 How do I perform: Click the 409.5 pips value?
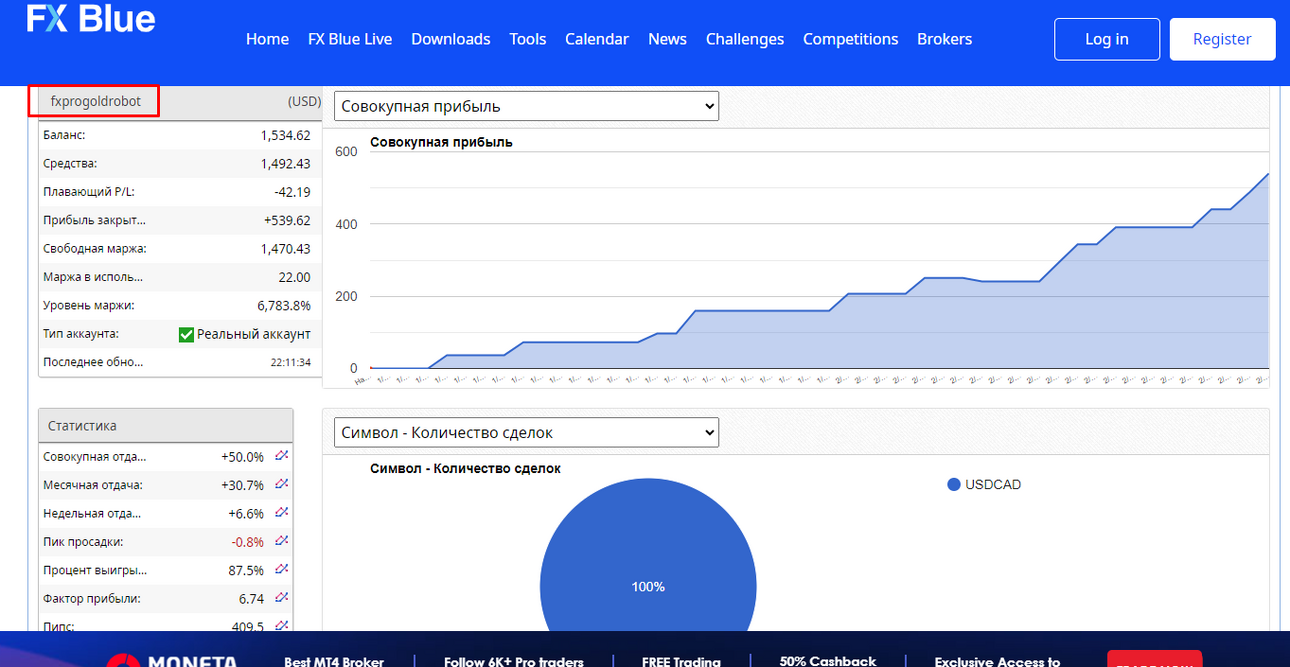247,627
